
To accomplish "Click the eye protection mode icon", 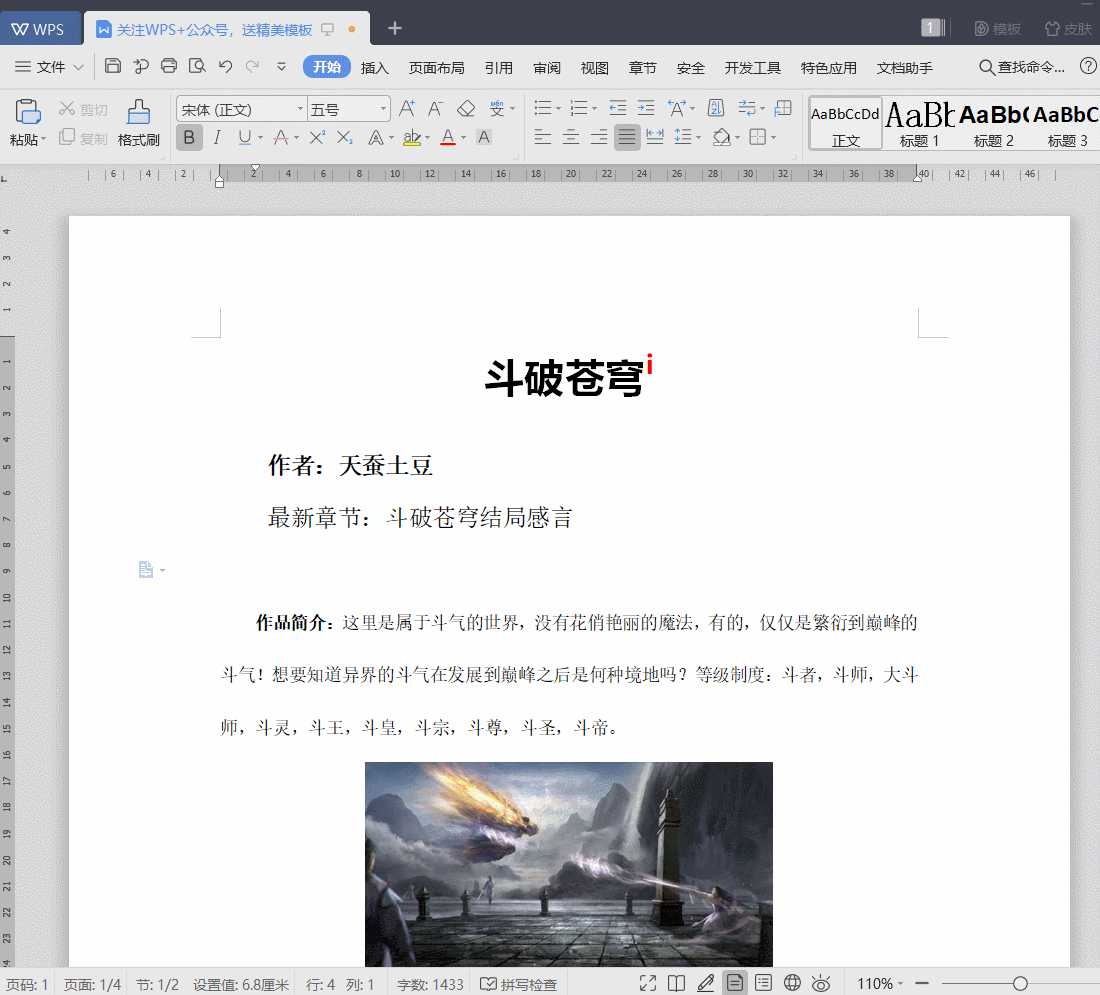I will [x=821, y=984].
